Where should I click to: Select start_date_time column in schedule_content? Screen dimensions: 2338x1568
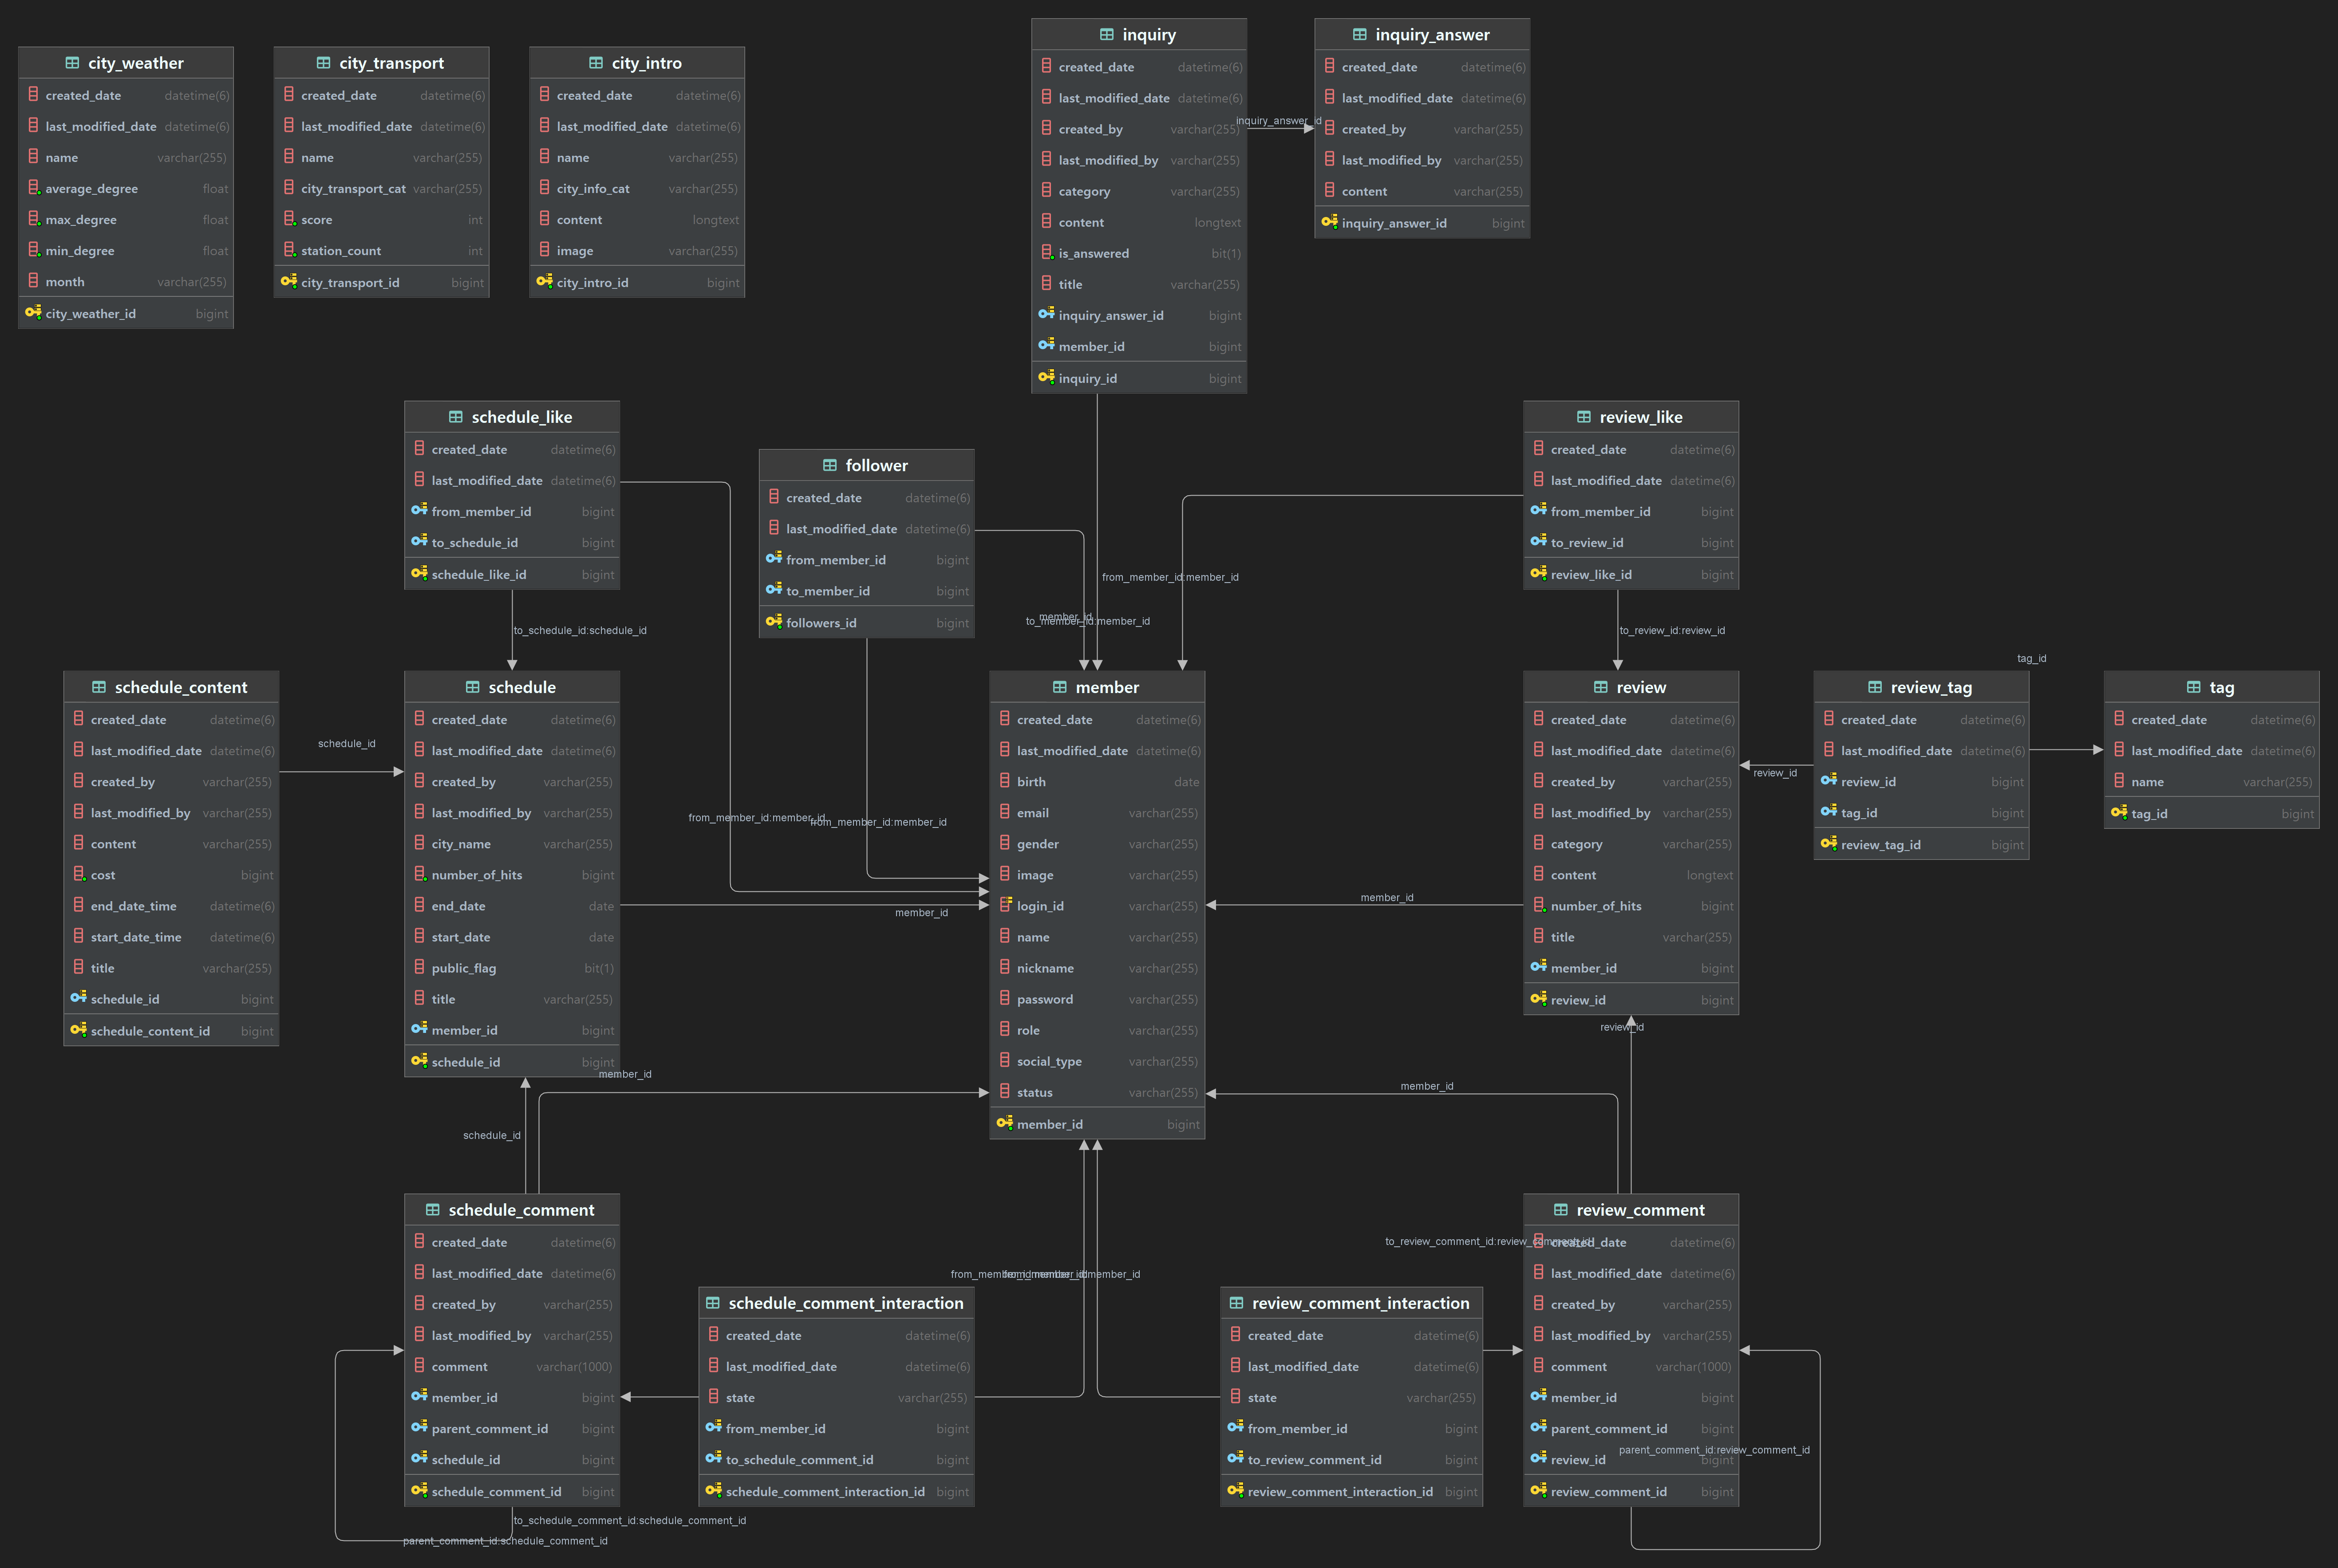click(x=171, y=937)
